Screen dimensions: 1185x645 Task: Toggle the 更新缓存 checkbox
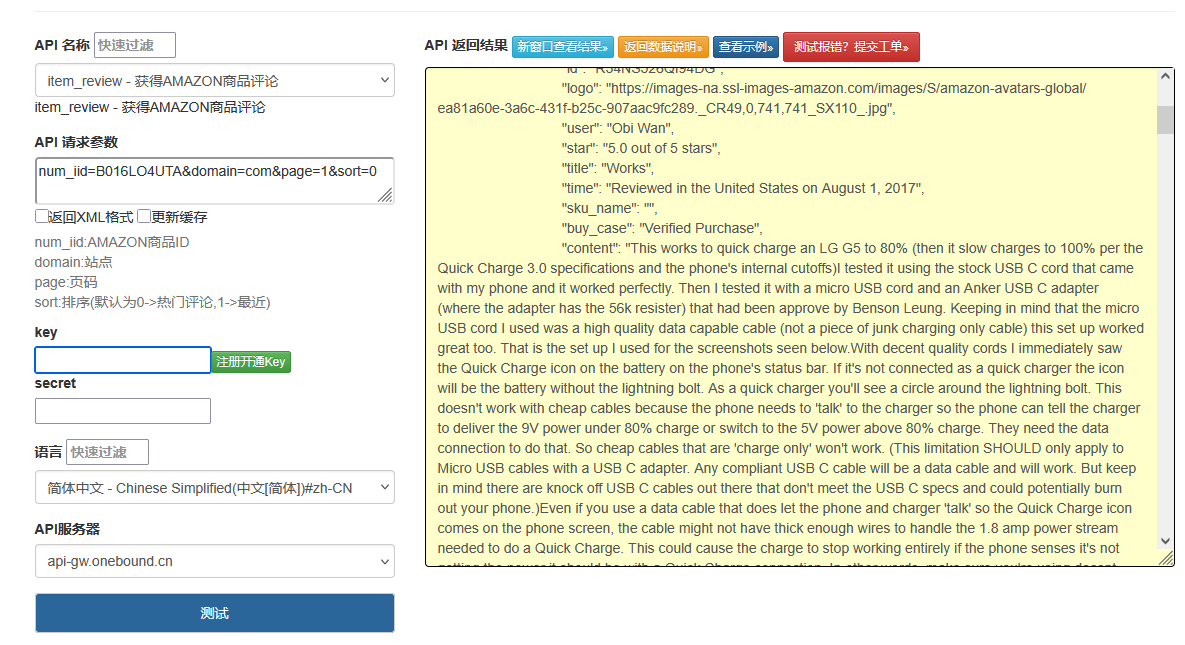[144, 216]
